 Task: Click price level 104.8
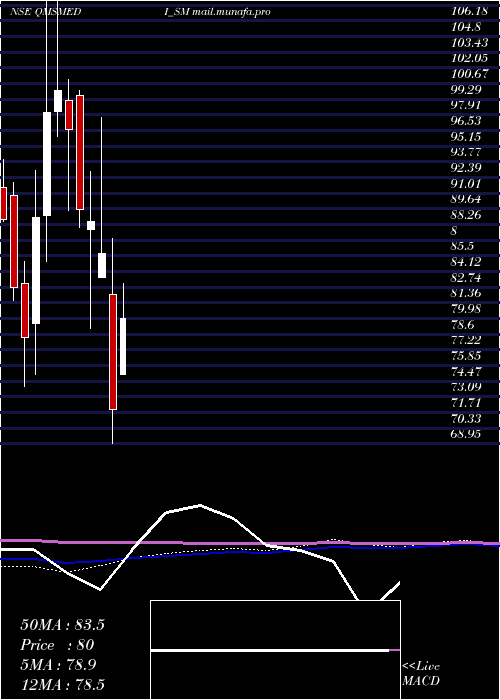(466, 27)
